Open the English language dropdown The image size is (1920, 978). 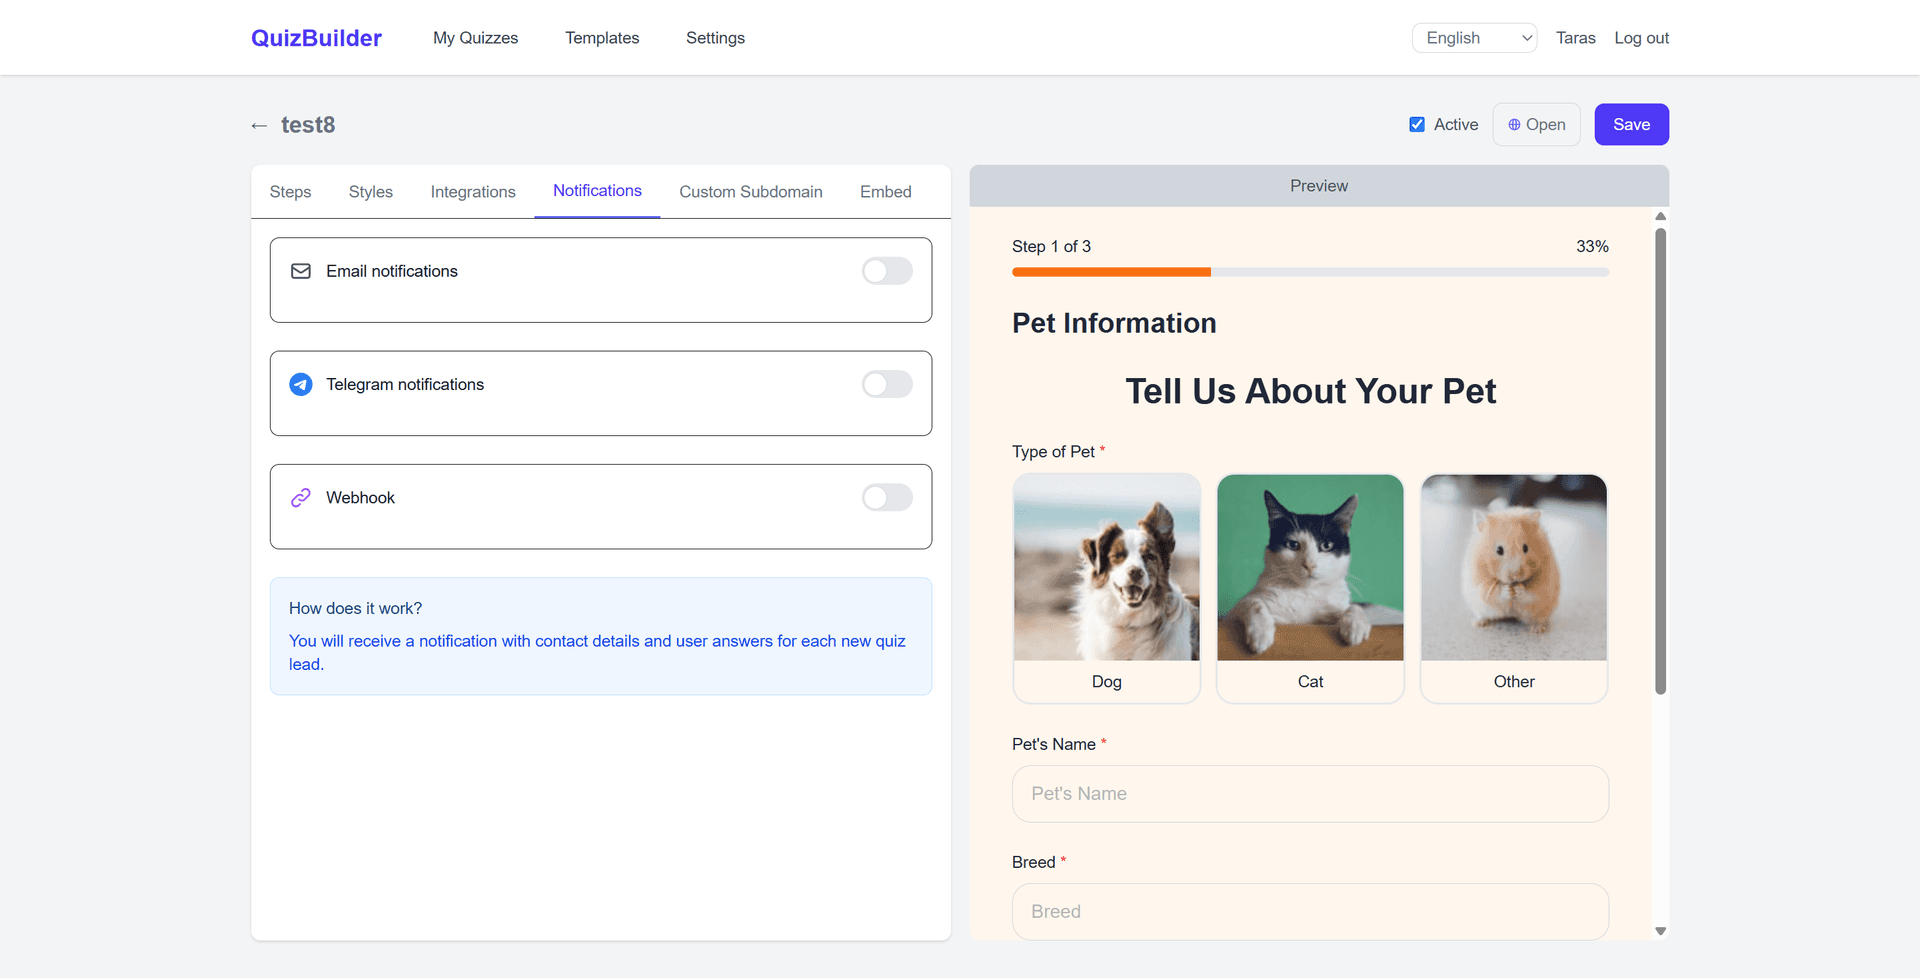coord(1474,37)
